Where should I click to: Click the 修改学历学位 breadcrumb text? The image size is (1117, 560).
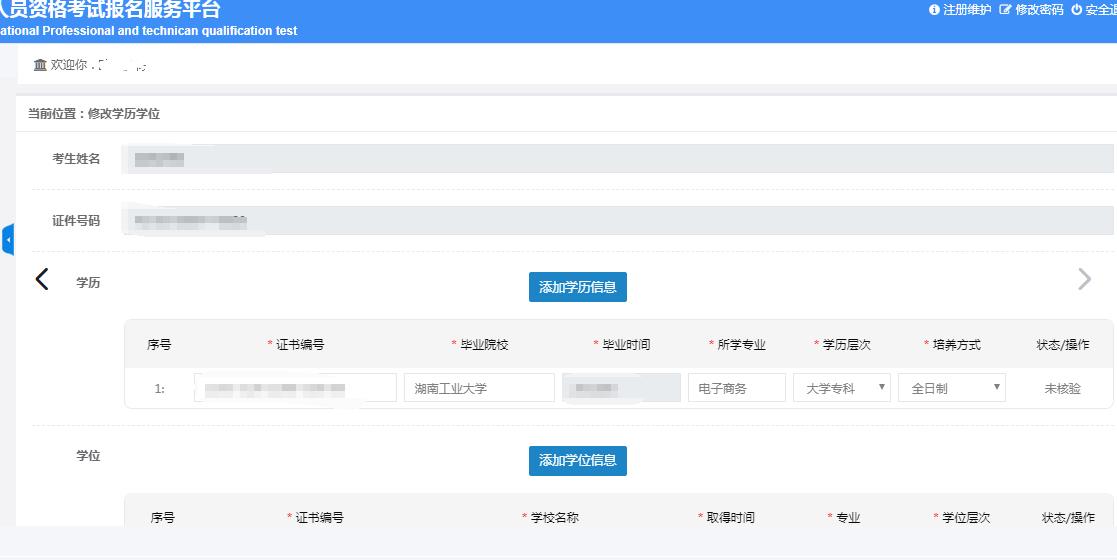(x=123, y=114)
